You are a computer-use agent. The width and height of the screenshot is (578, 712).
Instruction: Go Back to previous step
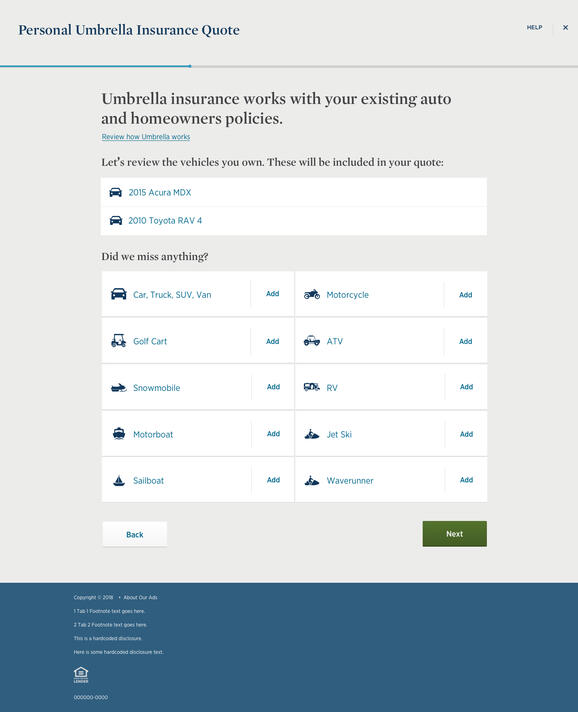click(x=135, y=534)
